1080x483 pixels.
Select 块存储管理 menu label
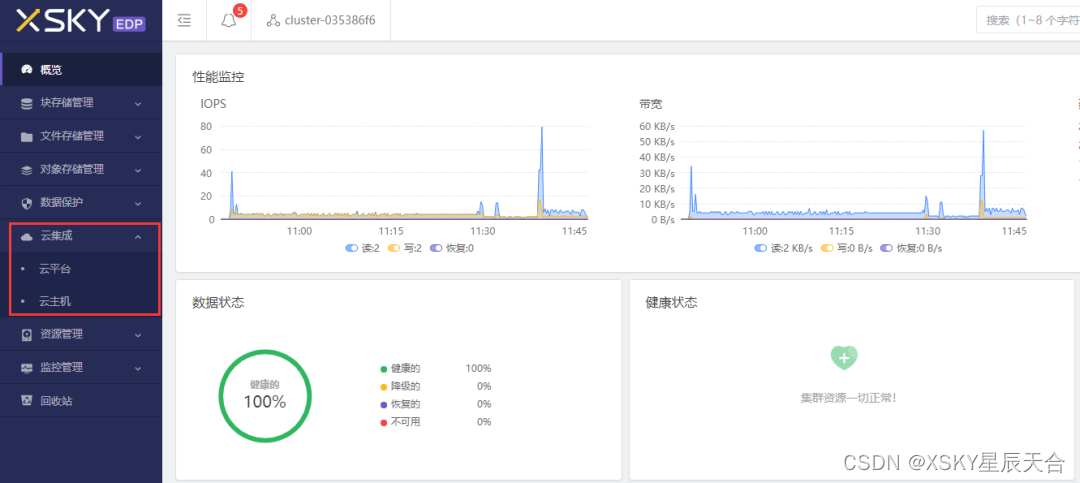coord(67,103)
